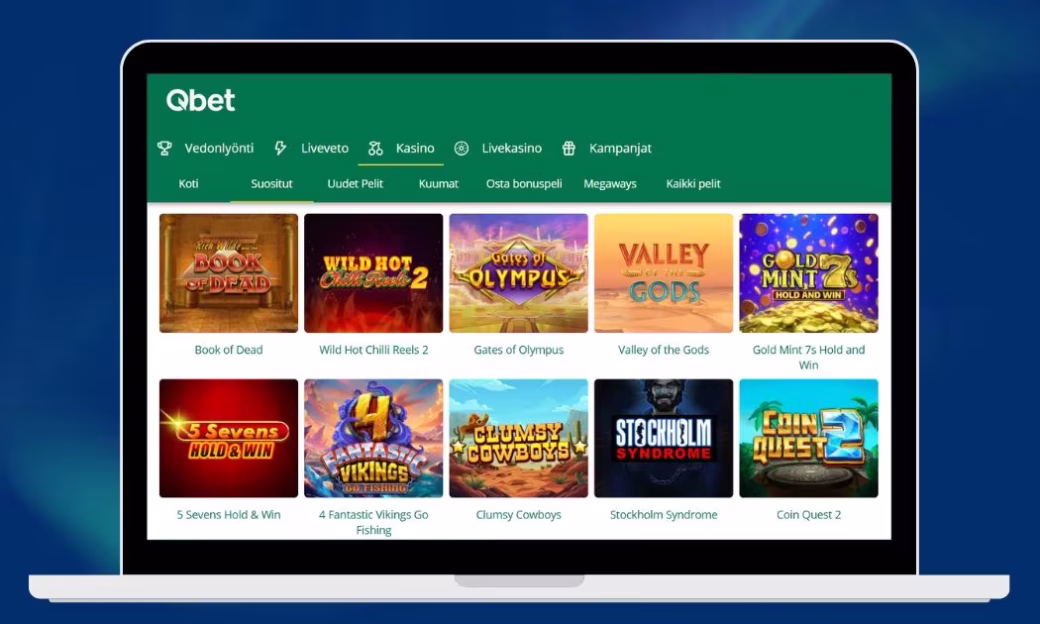Switch to the Koti tab
Image resolution: width=1040 pixels, height=624 pixels.
point(188,184)
